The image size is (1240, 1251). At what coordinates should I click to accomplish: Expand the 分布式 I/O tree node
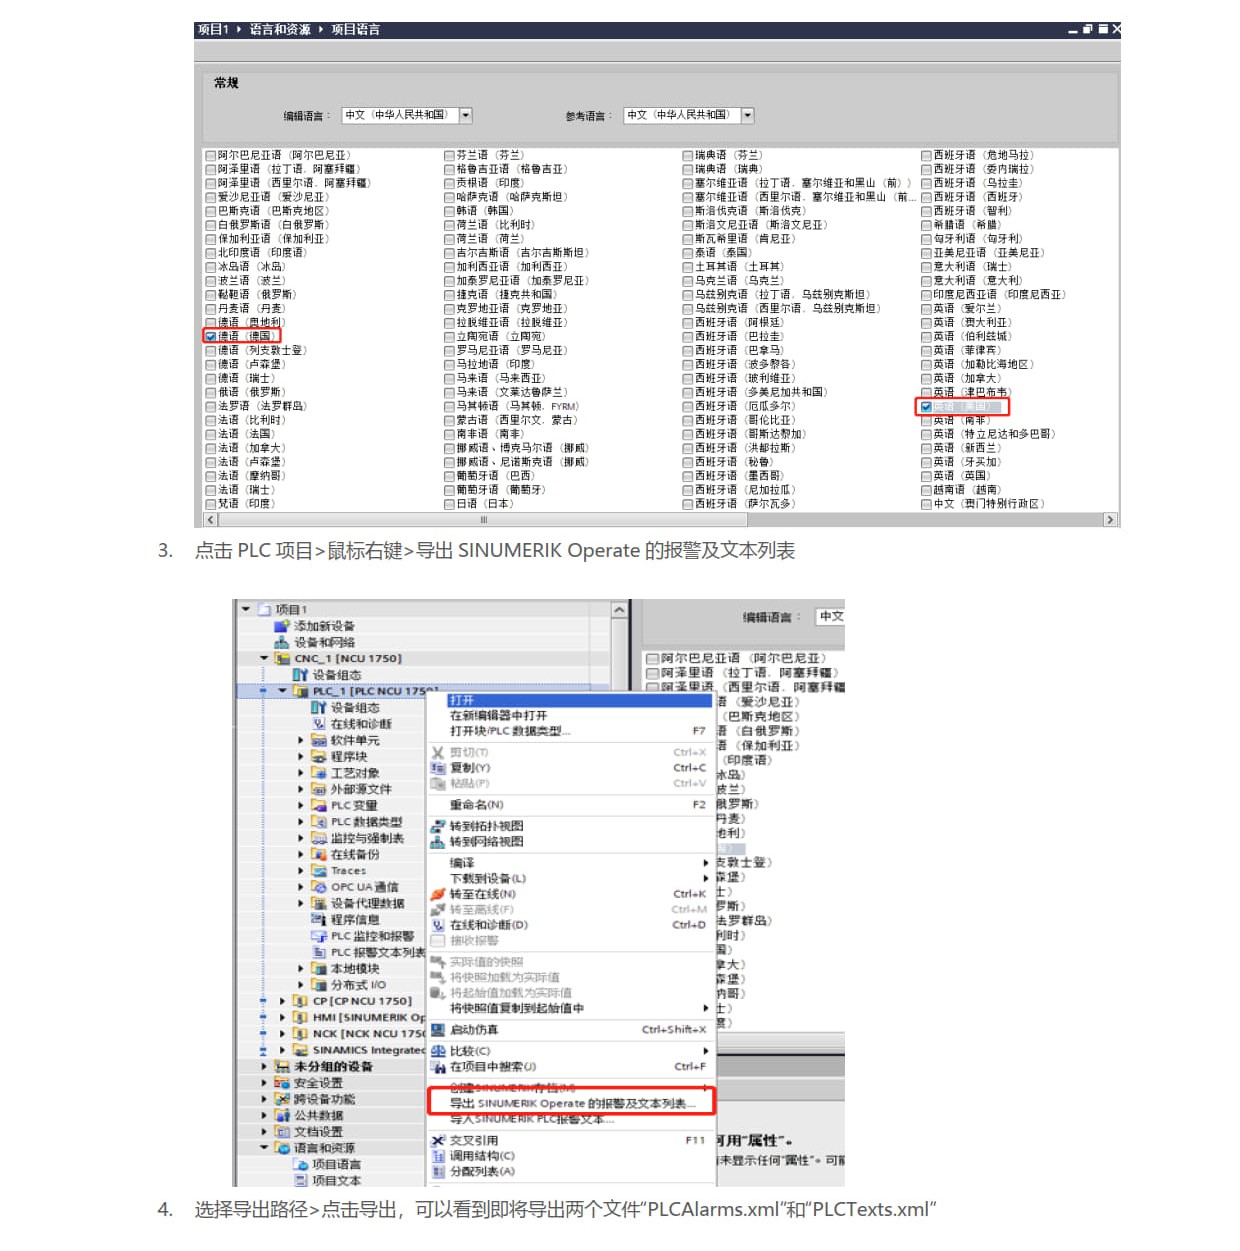(x=301, y=985)
